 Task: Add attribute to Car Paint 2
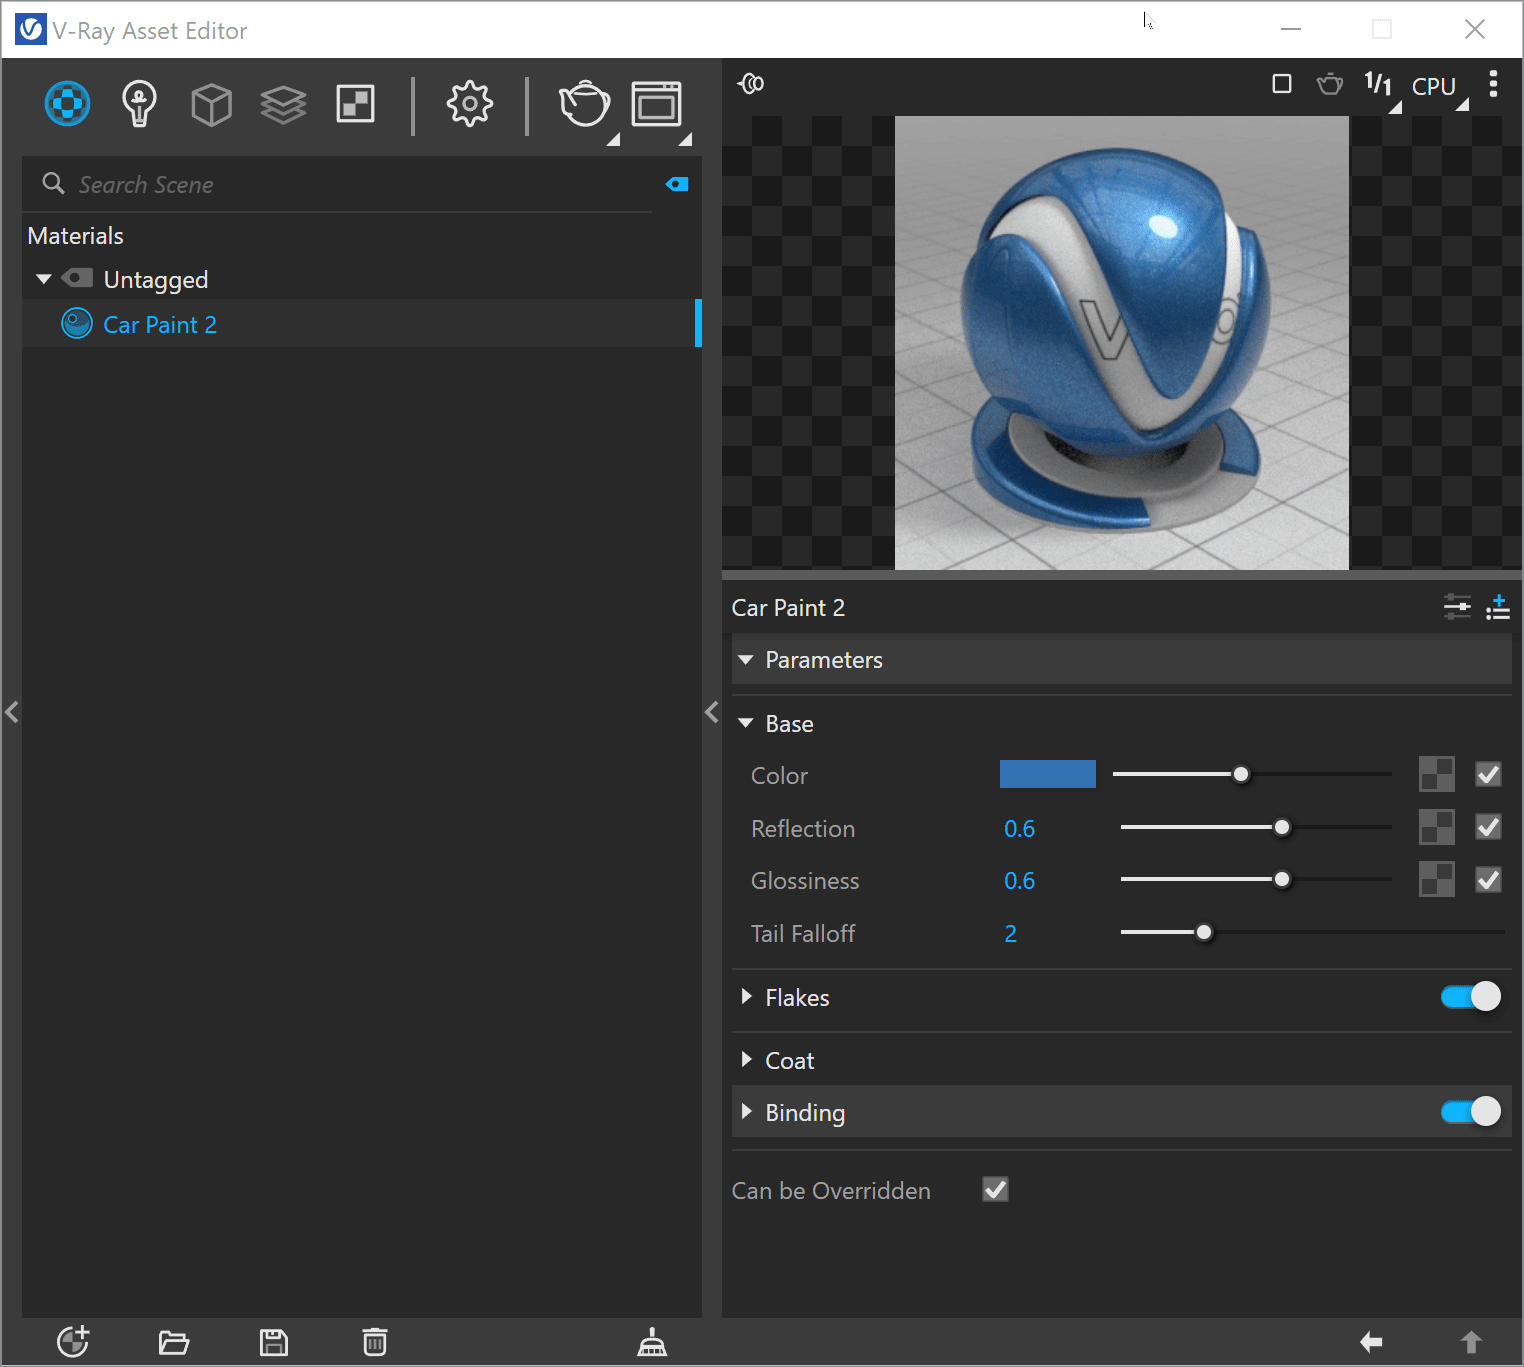(1497, 607)
